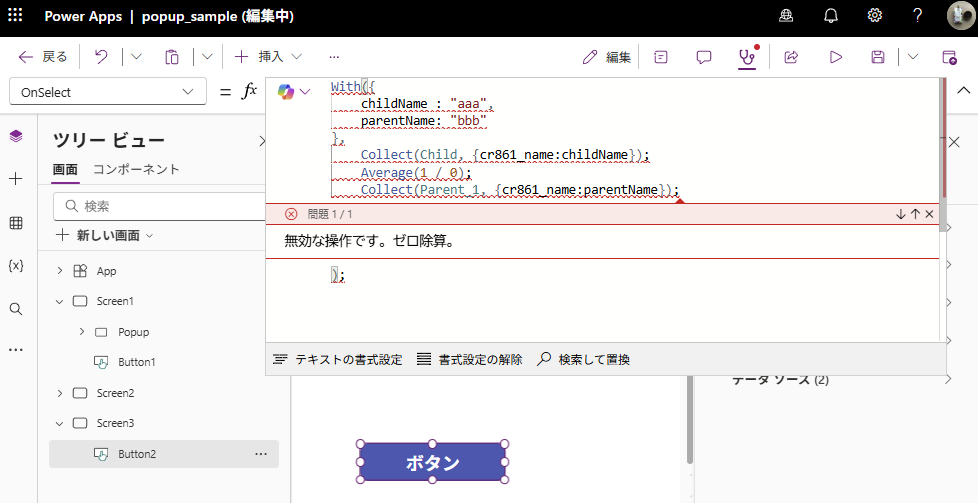Click the undo arrow icon

101,57
